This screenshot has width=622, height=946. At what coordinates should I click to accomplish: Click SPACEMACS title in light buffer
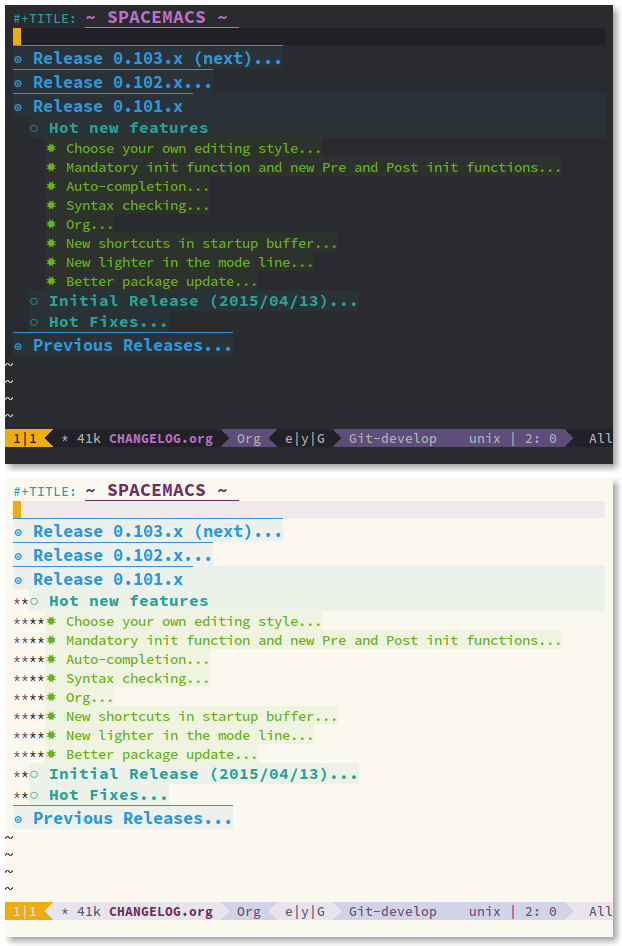[156, 490]
